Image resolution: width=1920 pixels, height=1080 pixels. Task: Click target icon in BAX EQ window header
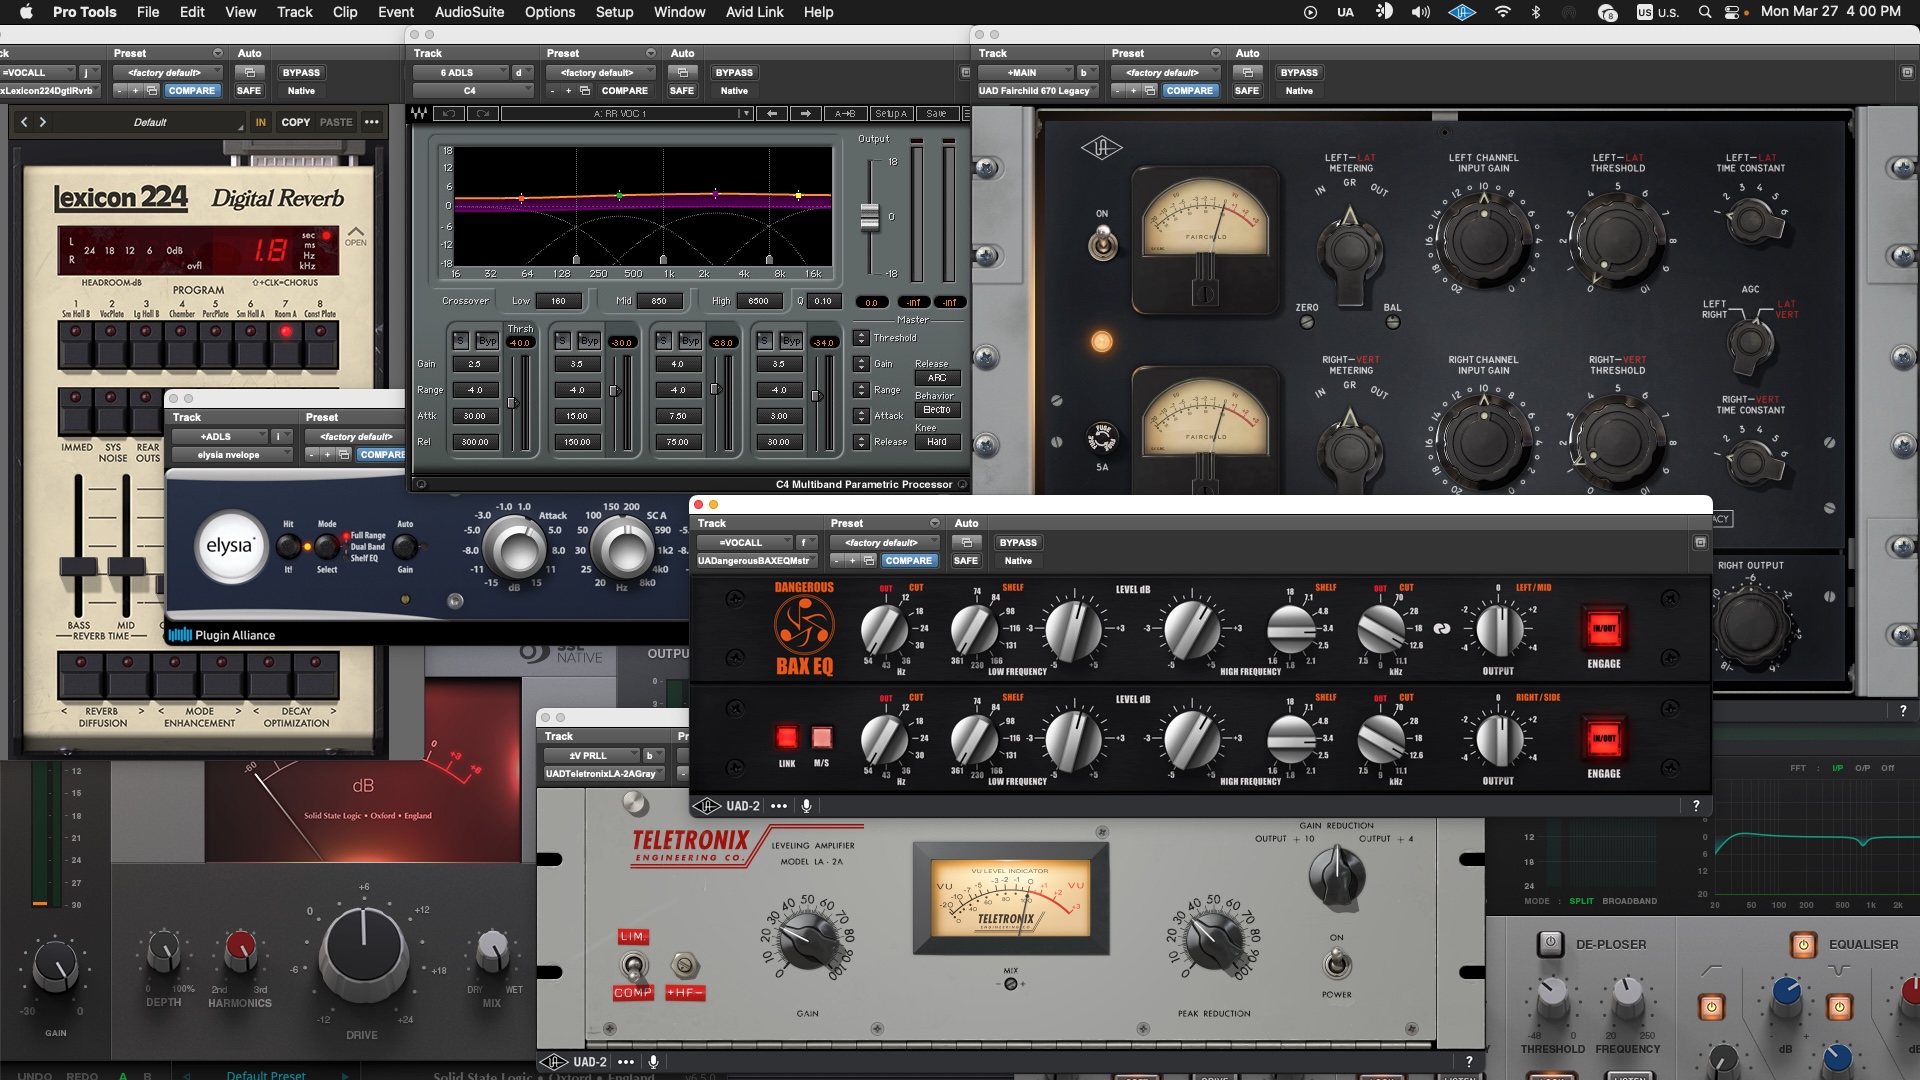pyautogui.click(x=1700, y=542)
